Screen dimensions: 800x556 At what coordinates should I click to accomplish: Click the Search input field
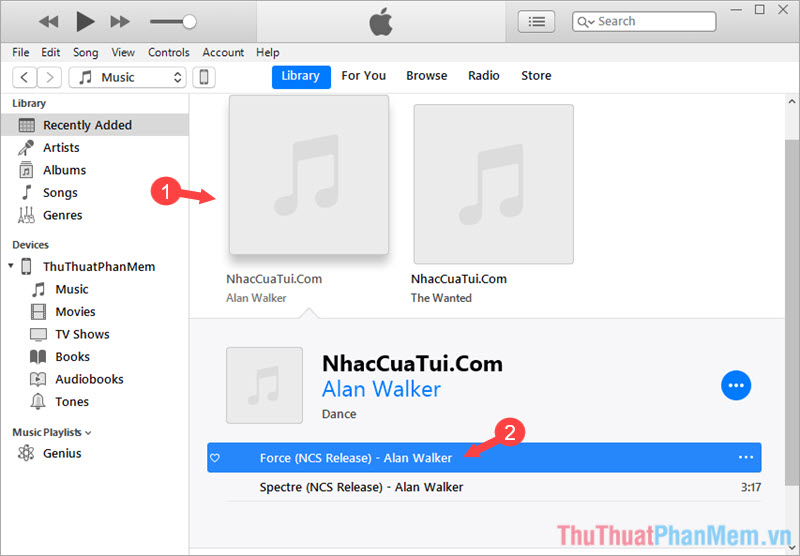click(644, 21)
